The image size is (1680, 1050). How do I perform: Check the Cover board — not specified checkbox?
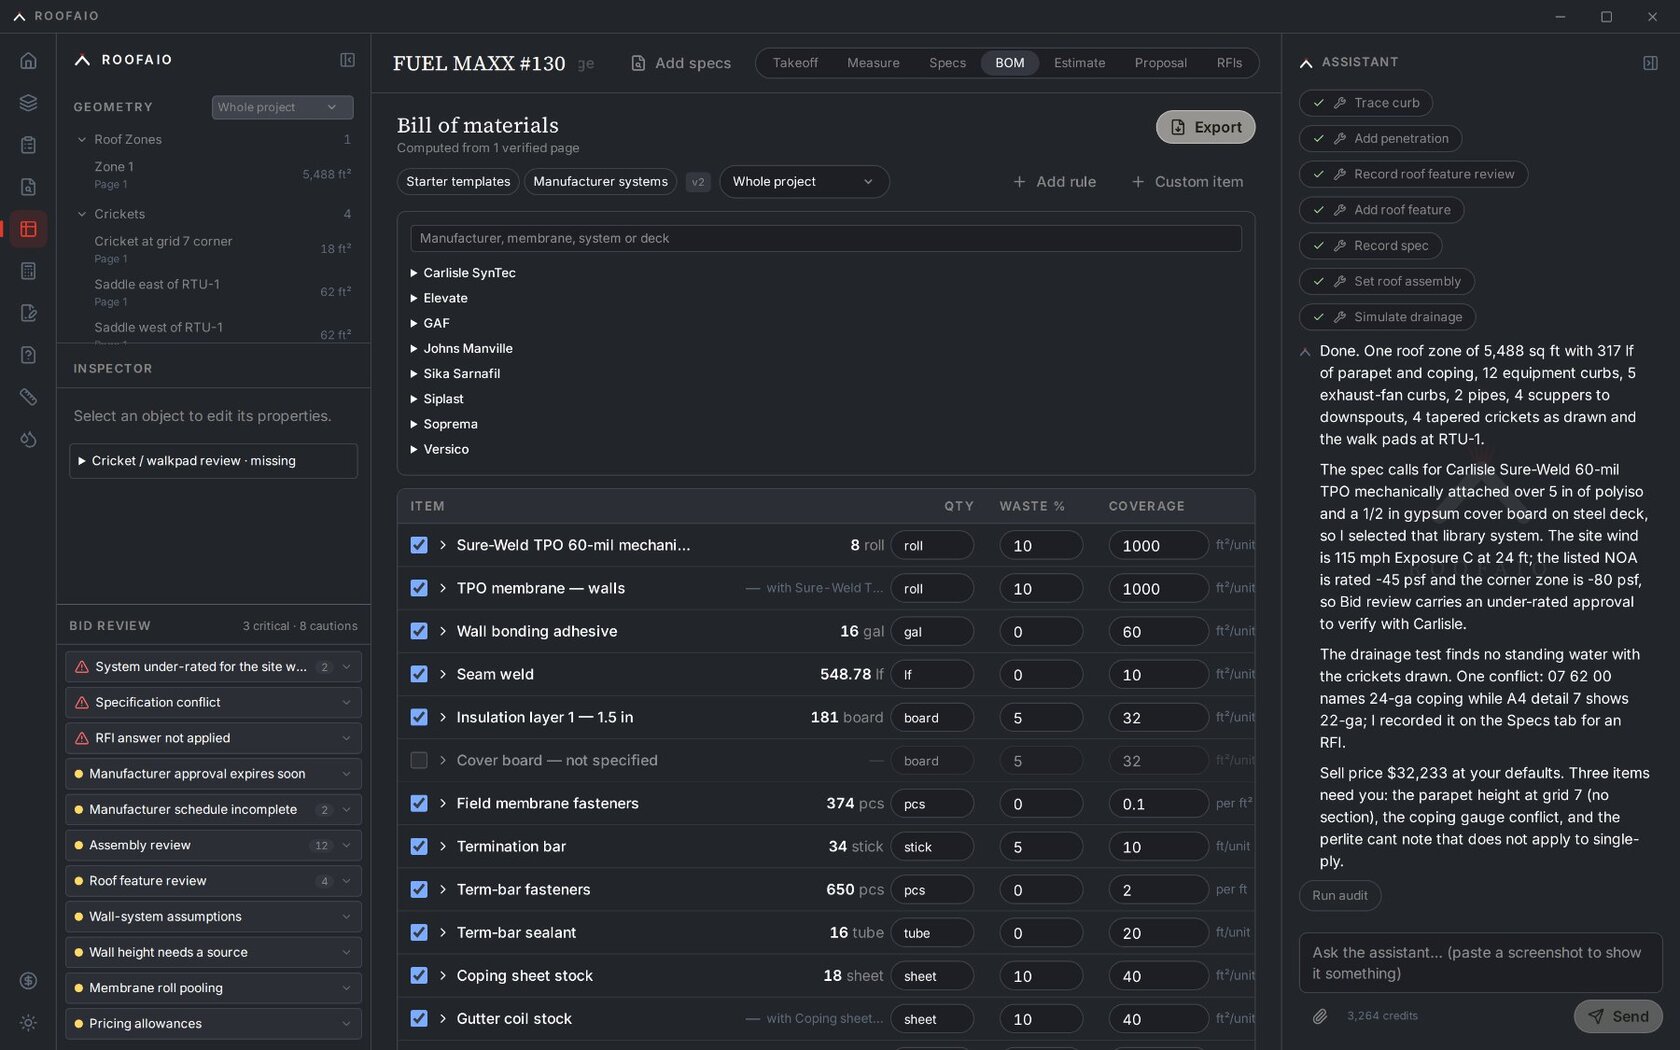(x=419, y=760)
